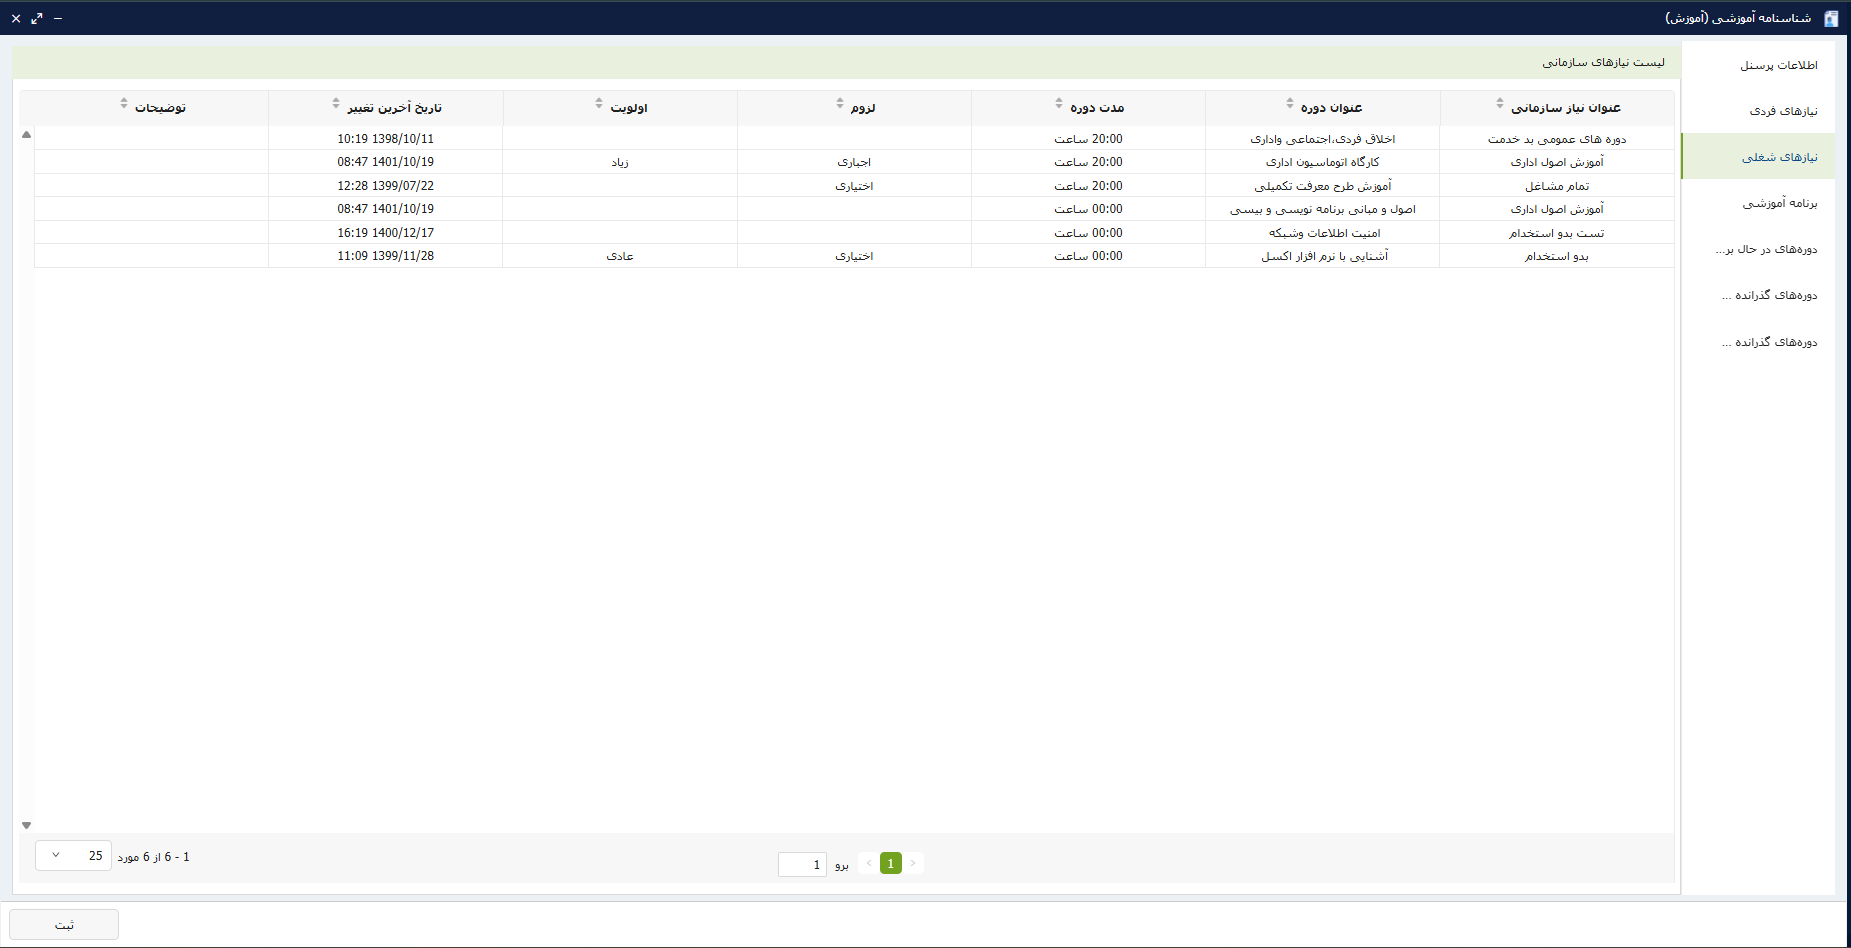This screenshot has height=948, width=1851.
Task: Open نیازهای شغلی sidebar tab
Action: (1779, 157)
